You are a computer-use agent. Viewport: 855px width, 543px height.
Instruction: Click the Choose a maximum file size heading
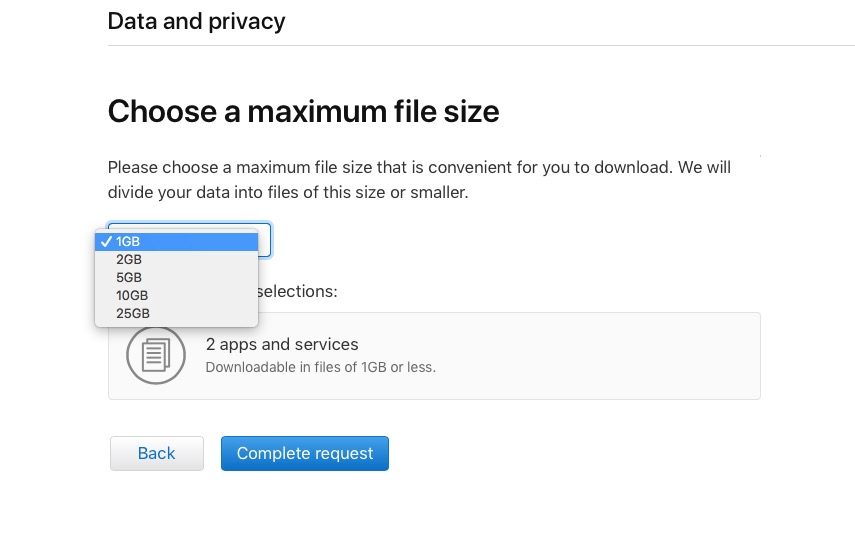303,111
